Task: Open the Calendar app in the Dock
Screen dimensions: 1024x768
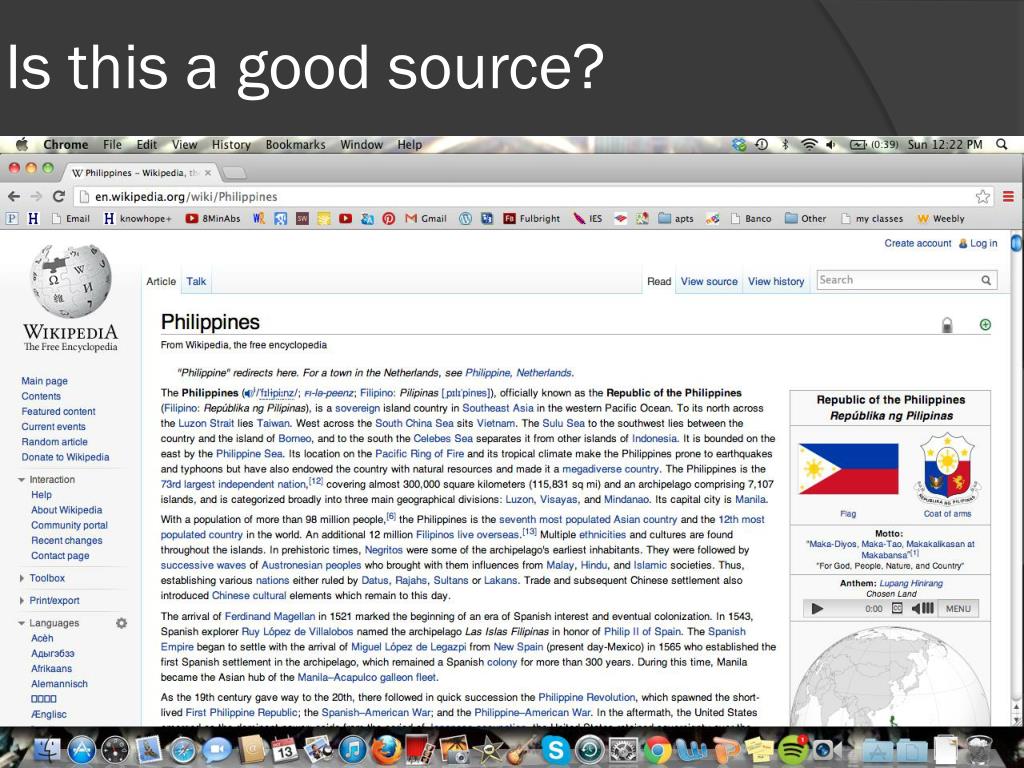Action: point(284,750)
